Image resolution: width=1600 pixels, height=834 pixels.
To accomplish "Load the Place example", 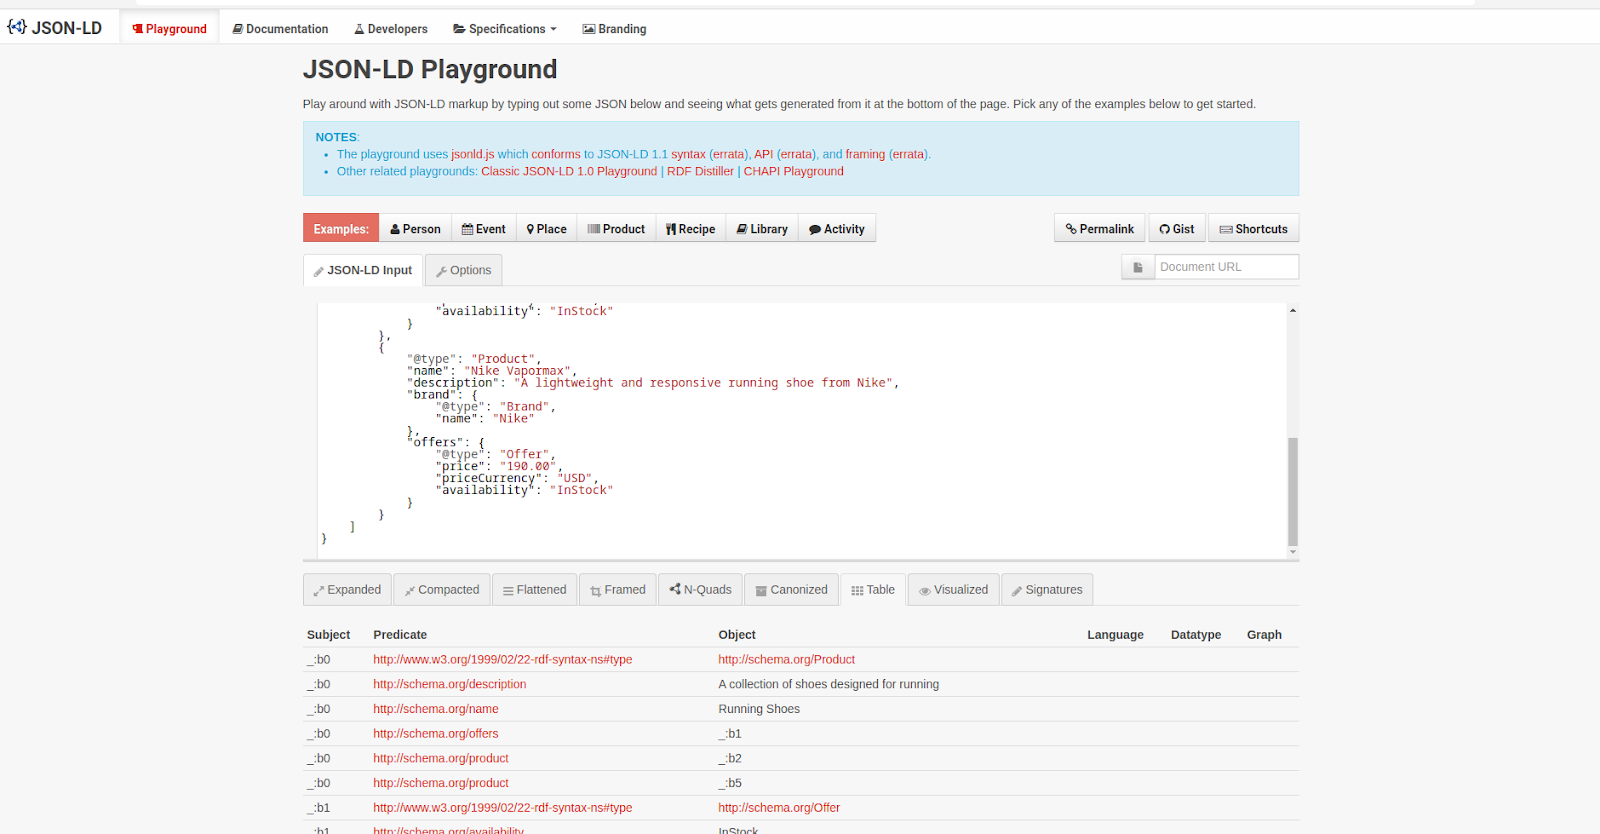I will point(546,229).
